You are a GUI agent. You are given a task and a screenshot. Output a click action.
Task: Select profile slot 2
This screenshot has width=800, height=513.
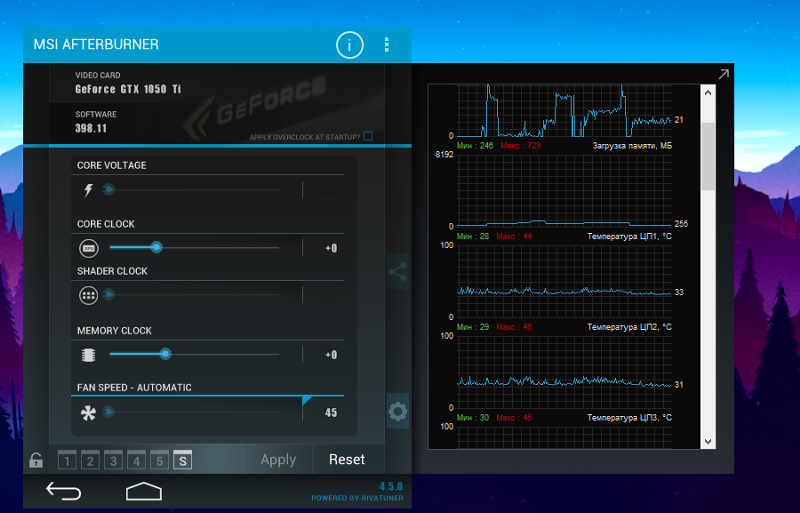90,460
